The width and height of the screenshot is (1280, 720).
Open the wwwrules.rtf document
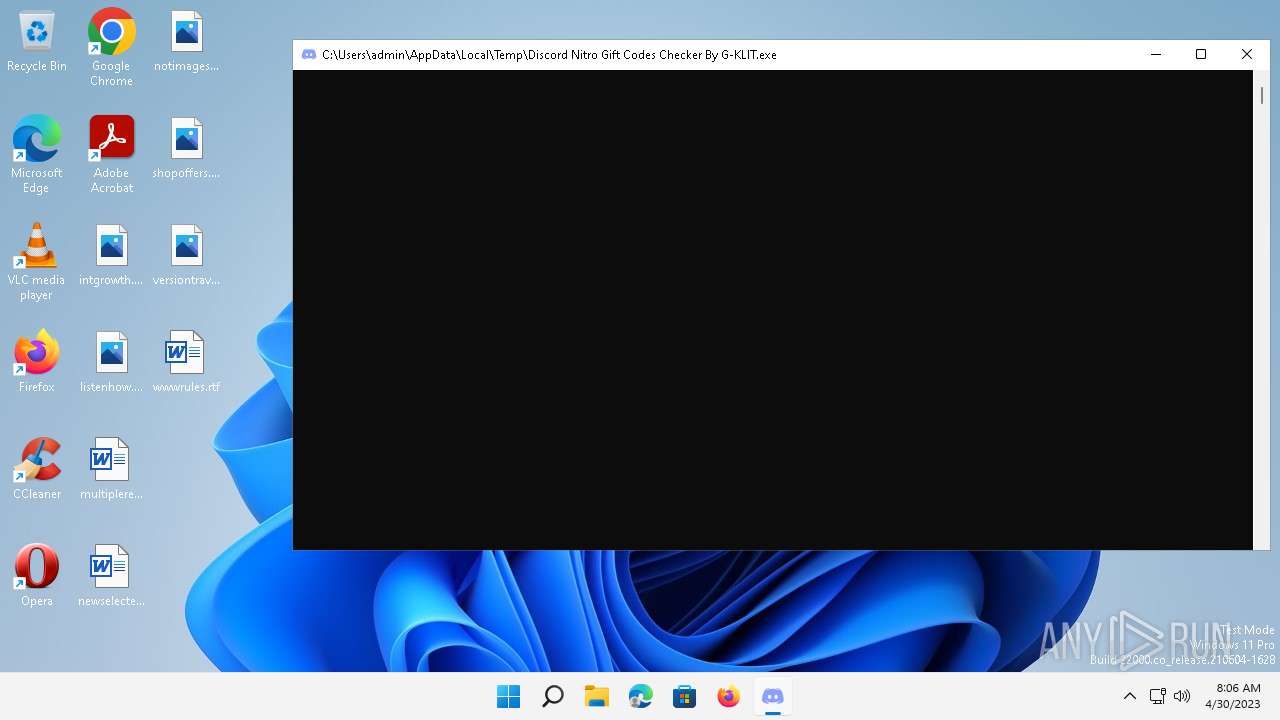pyautogui.click(x=186, y=362)
